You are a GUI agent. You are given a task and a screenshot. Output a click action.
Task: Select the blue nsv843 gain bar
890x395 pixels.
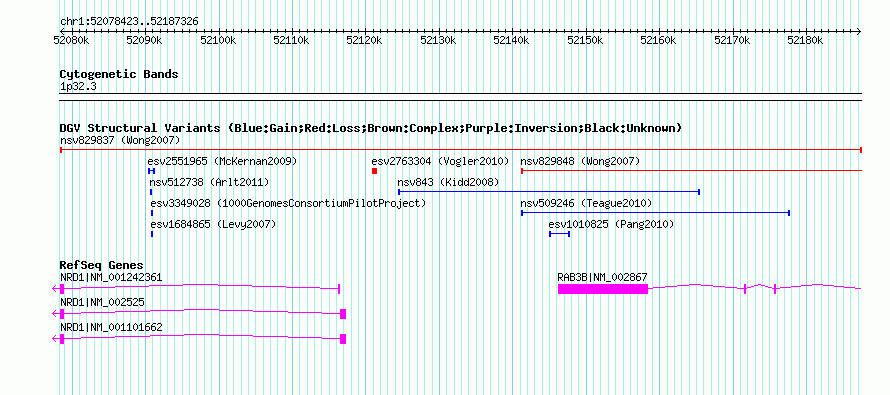(x=549, y=192)
